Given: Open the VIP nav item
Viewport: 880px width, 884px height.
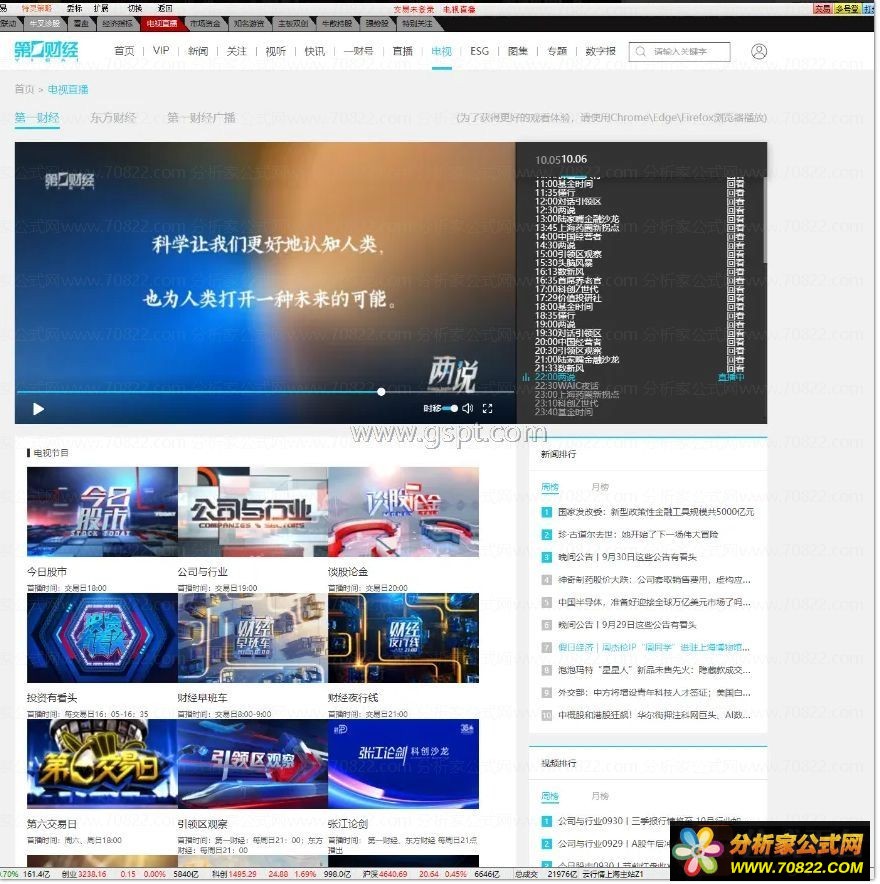Looking at the screenshot, I should [x=161, y=51].
